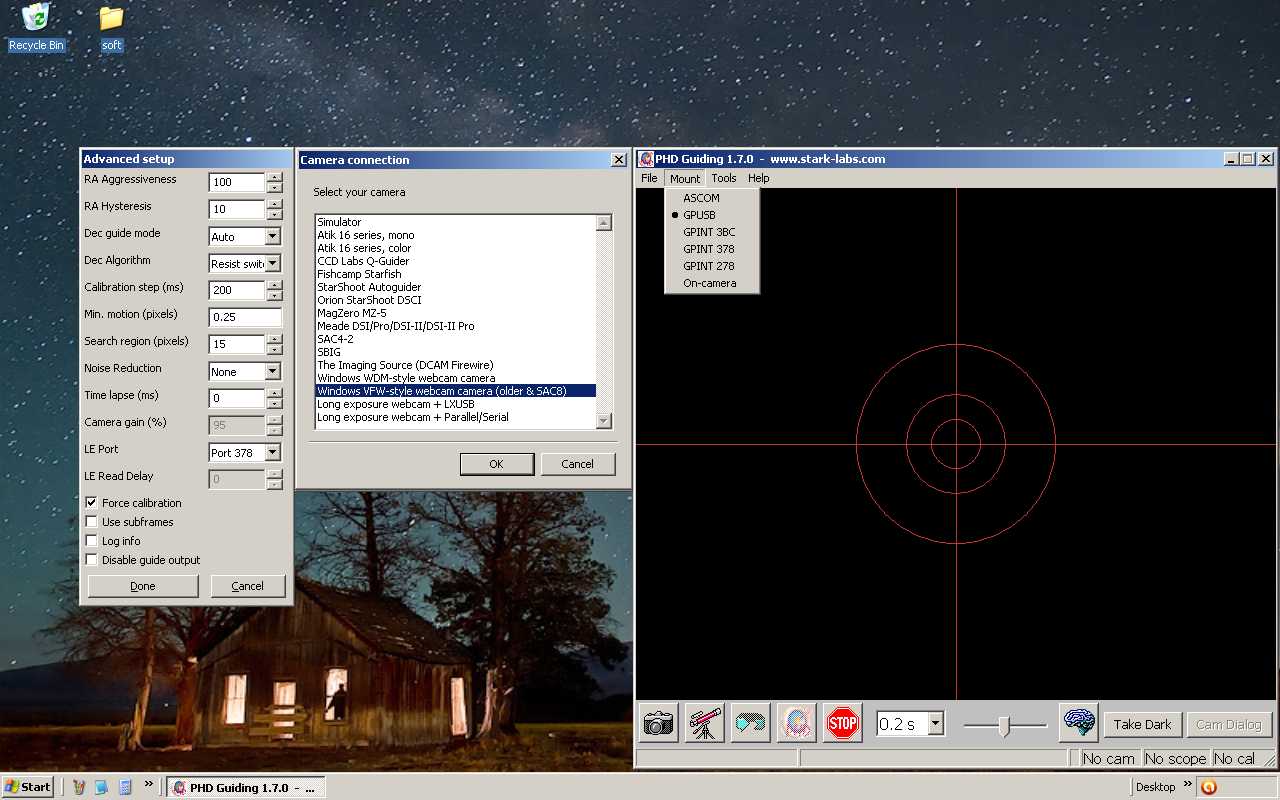Viewport: 1280px width, 800px height.
Task: Open the Help menu
Action: click(x=759, y=178)
